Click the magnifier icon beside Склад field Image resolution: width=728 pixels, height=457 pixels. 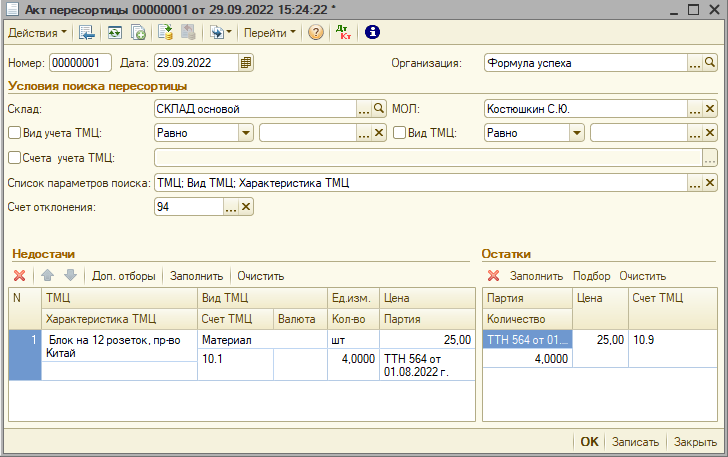[379, 108]
